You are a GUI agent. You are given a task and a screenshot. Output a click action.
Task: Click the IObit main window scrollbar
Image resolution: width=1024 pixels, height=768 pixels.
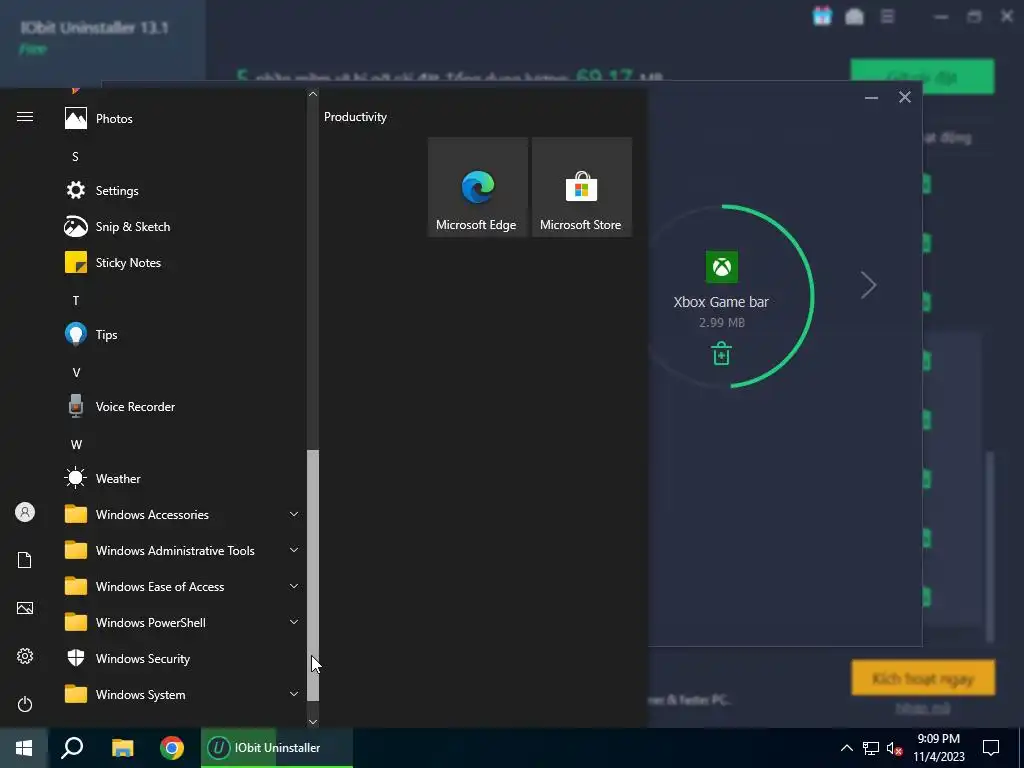991,545
